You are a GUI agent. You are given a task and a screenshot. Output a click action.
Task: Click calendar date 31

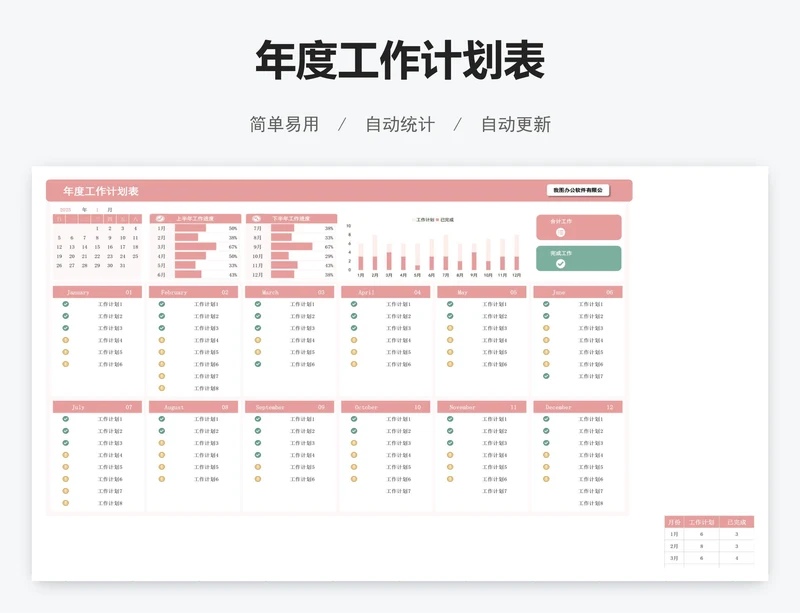pos(122,265)
